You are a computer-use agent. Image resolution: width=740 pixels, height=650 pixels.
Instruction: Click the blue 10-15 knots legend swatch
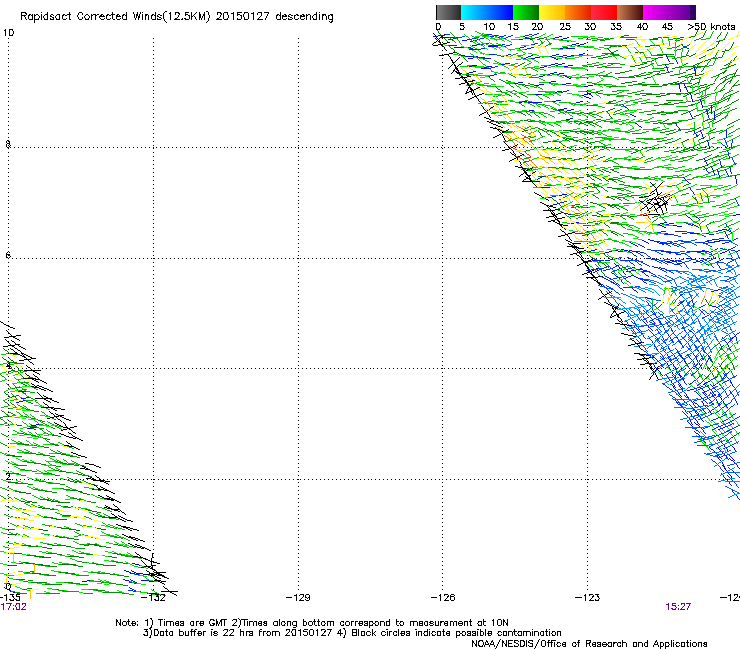click(500, 12)
